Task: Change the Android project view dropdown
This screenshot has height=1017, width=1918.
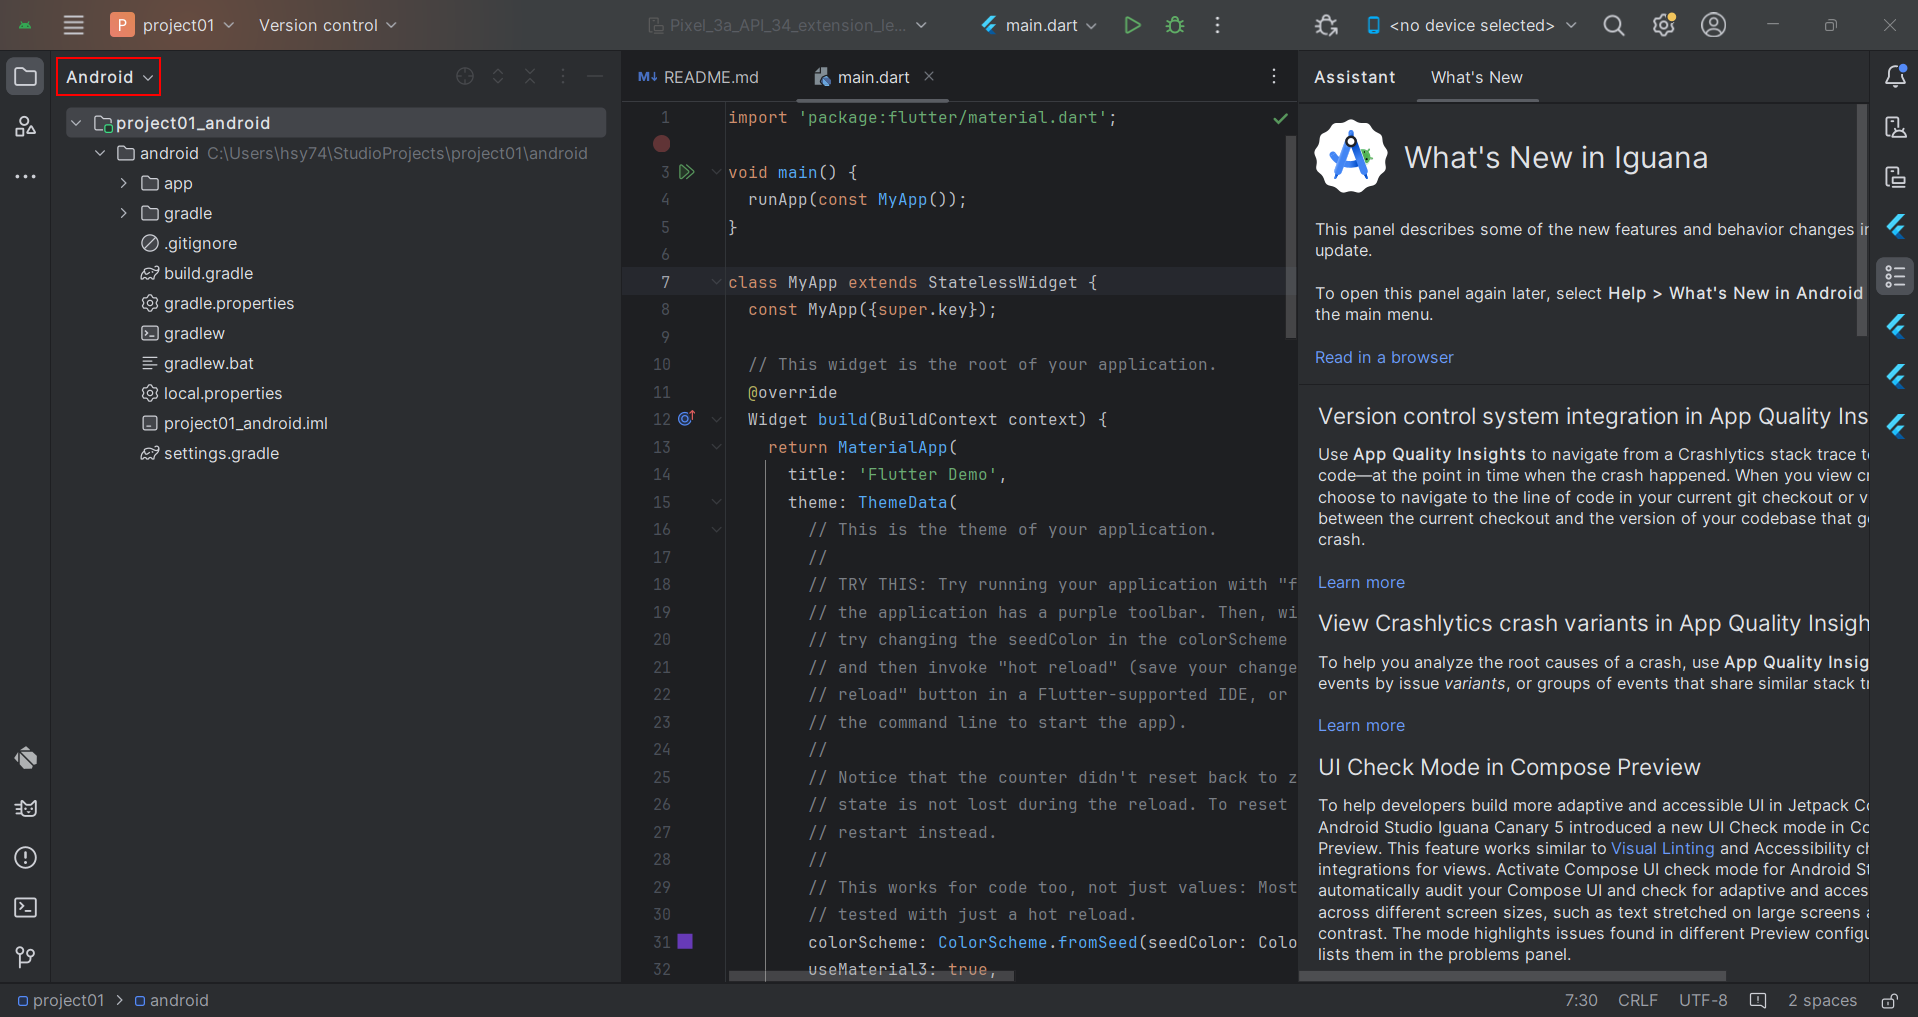Action: (109, 77)
